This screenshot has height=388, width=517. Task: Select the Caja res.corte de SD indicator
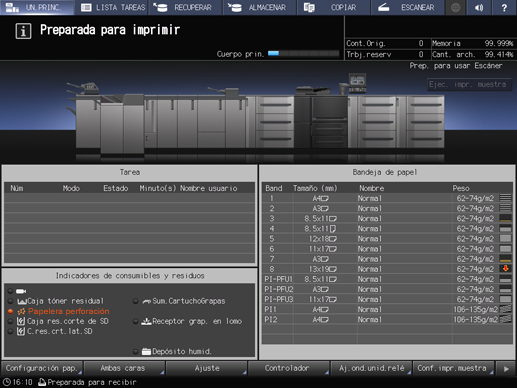pos(11,321)
